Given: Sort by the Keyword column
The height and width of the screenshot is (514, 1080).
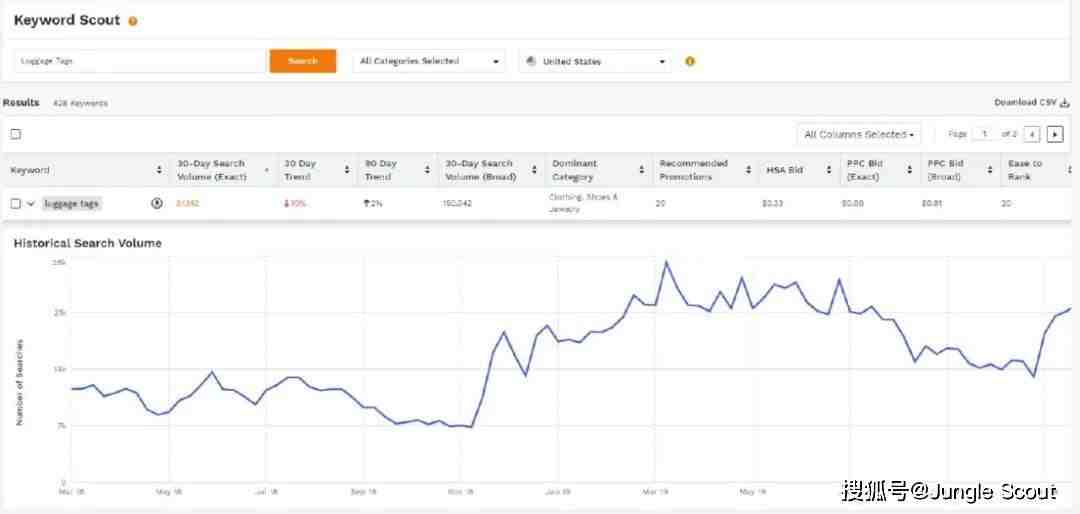Looking at the screenshot, I should click(159, 169).
